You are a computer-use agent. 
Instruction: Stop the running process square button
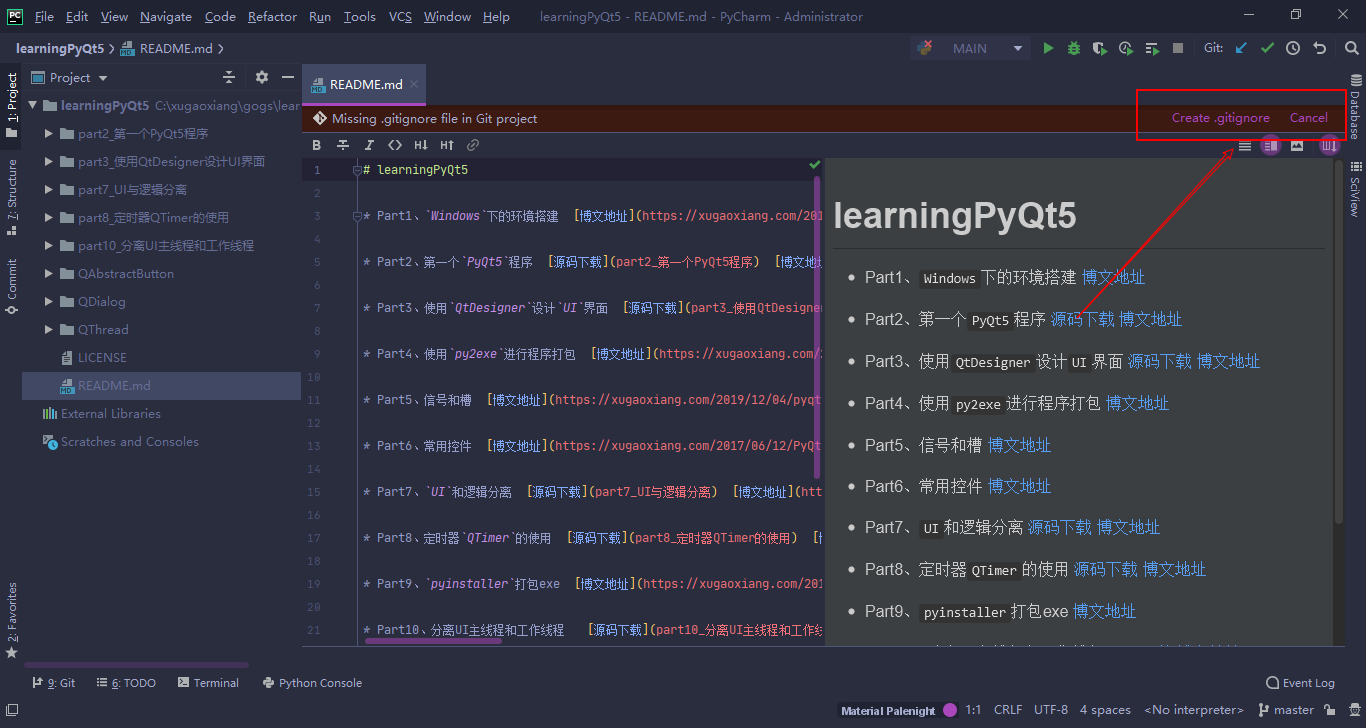(x=1178, y=48)
